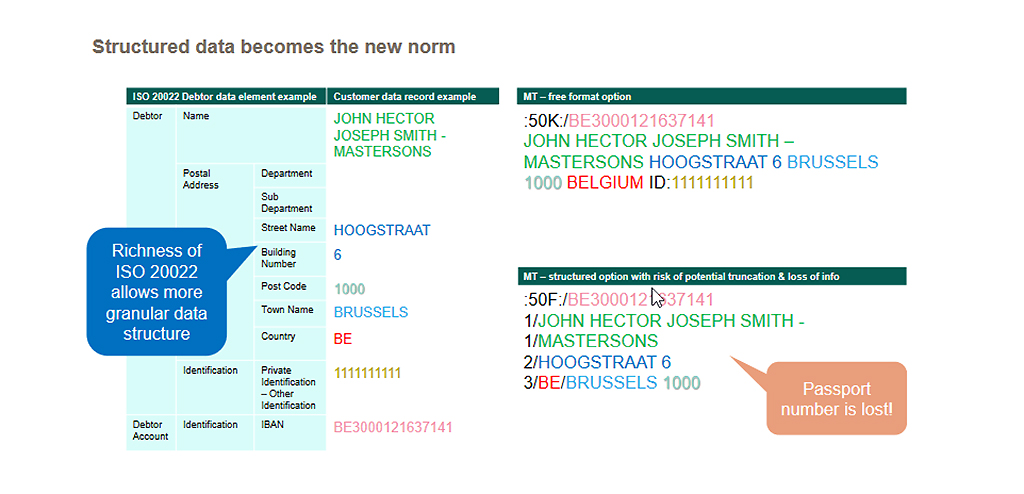
Task: Click the "IBAN" label
Action: coord(270,425)
